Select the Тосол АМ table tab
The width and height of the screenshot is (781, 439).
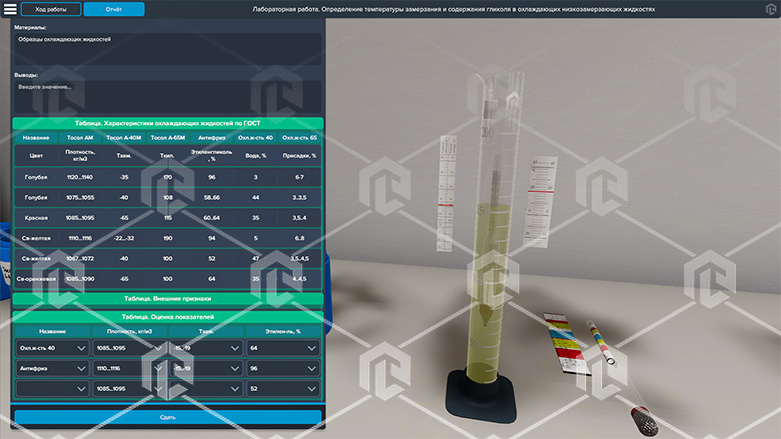pyautogui.click(x=80, y=138)
